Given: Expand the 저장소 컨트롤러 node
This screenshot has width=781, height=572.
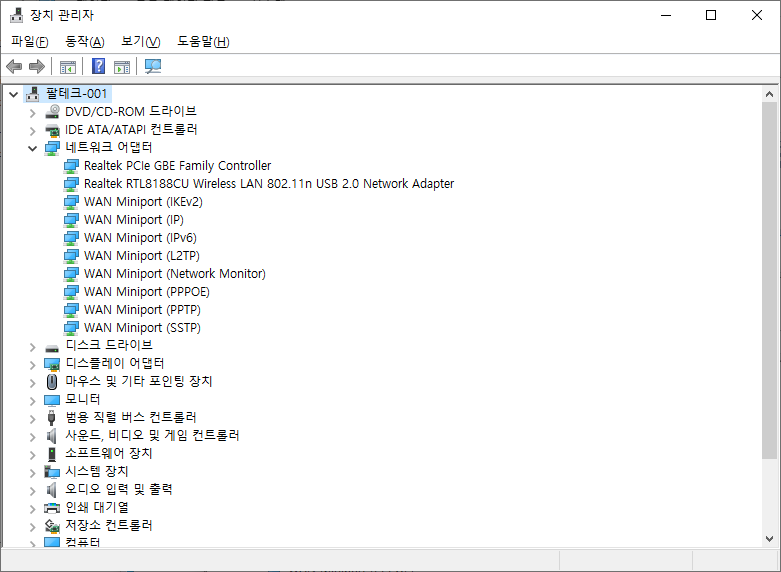Looking at the screenshot, I should click(33, 526).
